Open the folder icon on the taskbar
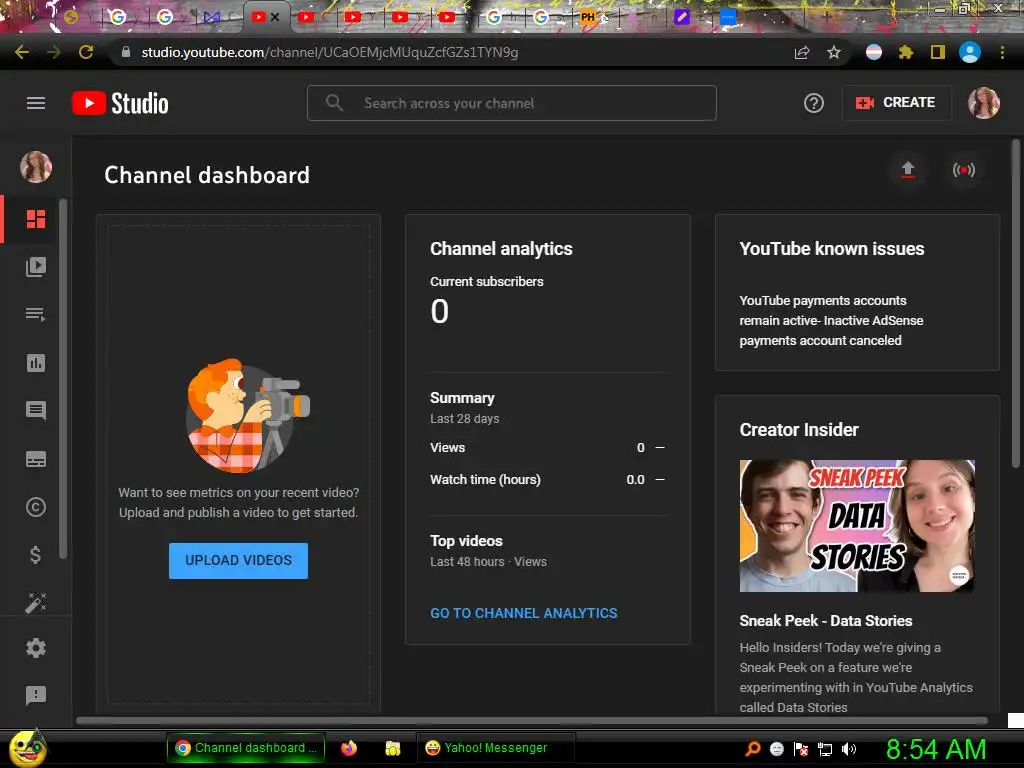1024x768 pixels. [392, 748]
